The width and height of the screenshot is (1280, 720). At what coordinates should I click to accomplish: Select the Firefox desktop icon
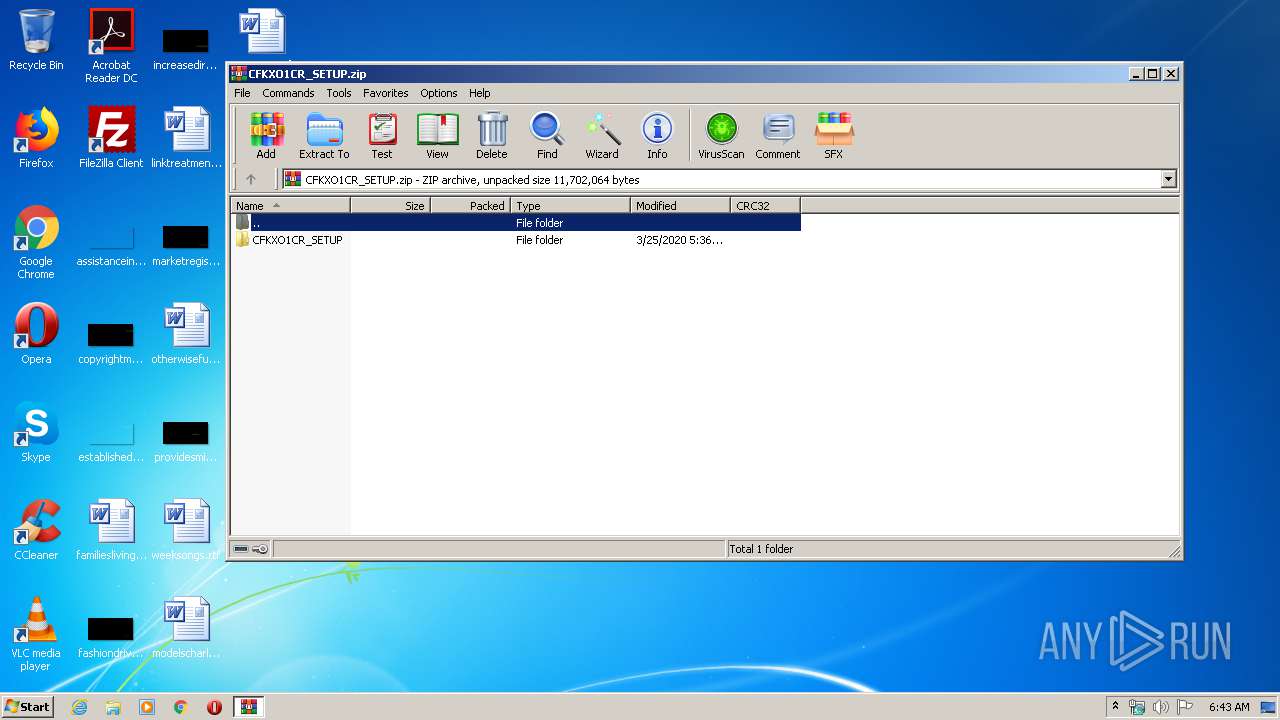pos(36,138)
